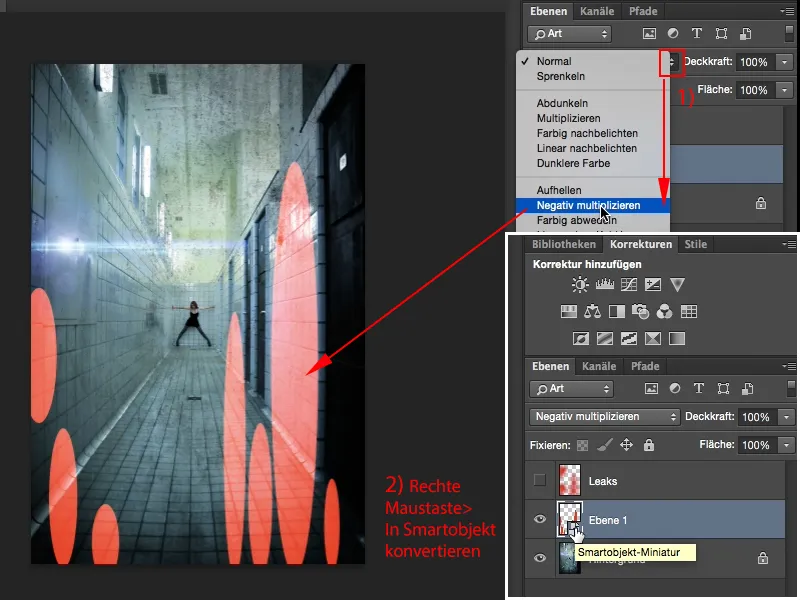Select the Brightness/Contrast adjustment icon
This screenshot has height=600, width=800.
click(578, 283)
